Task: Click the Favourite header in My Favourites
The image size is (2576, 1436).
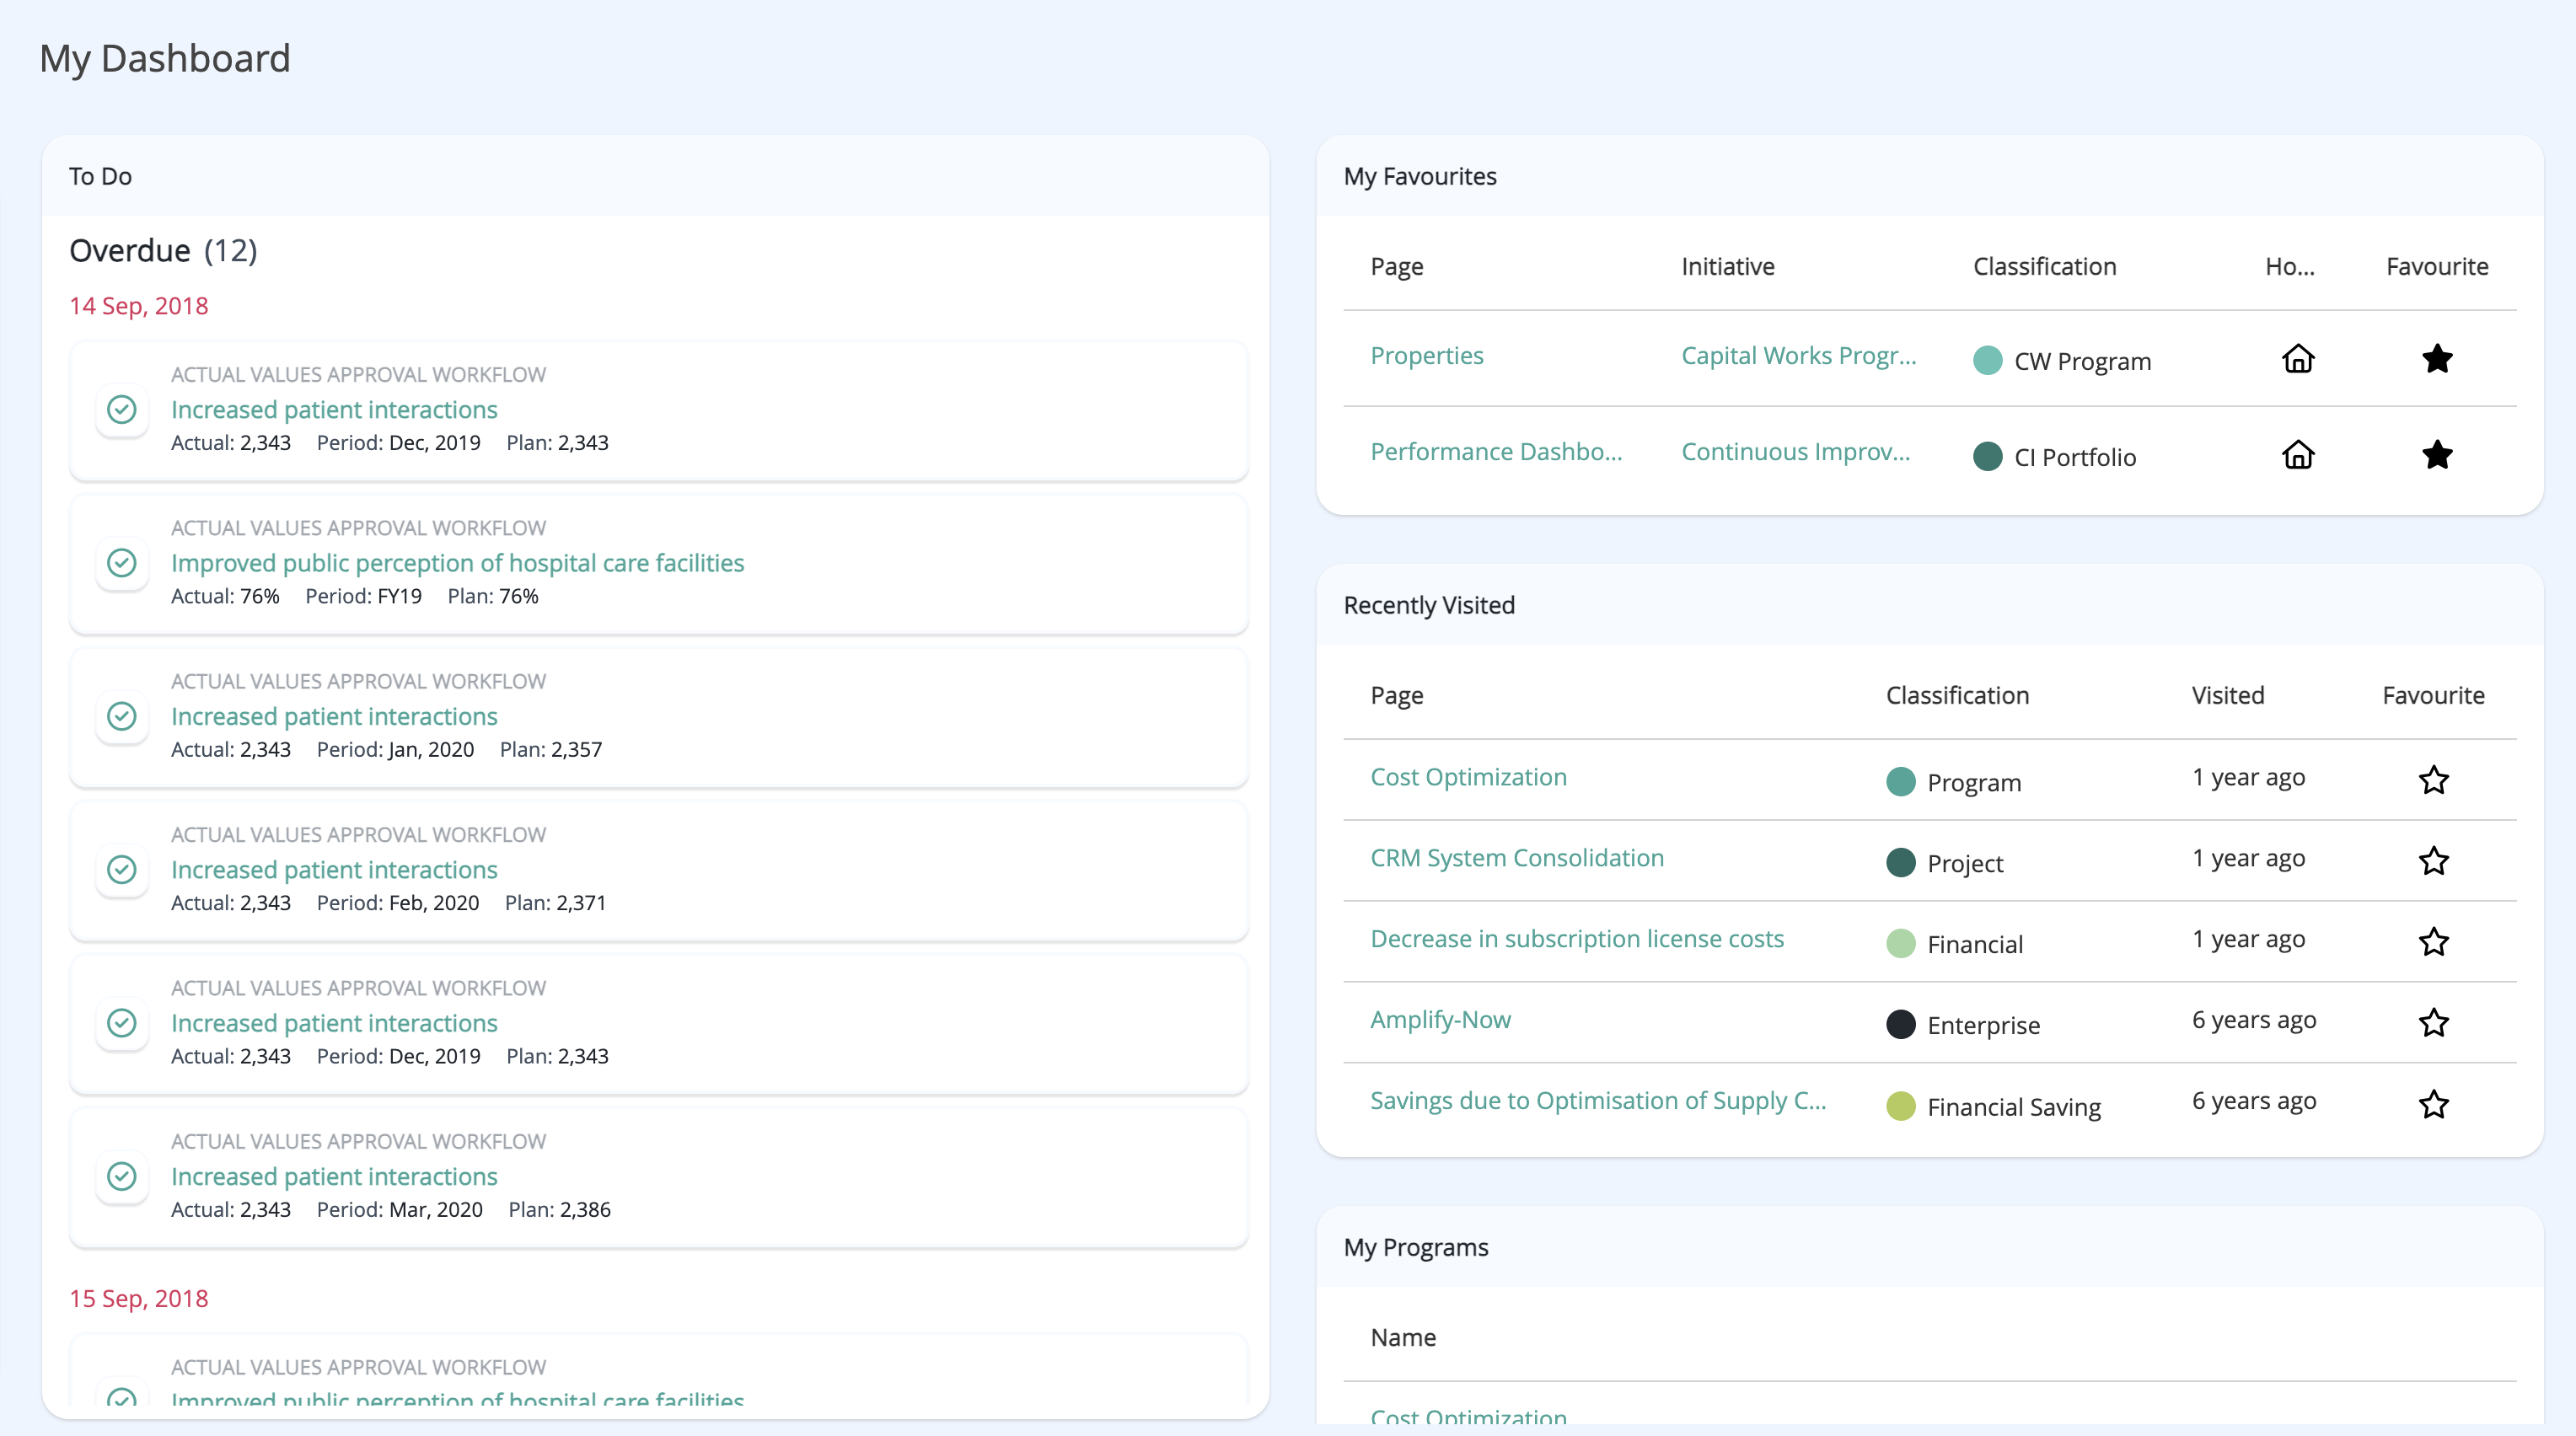Action: pyautogui.click(x=2437, y=267)
